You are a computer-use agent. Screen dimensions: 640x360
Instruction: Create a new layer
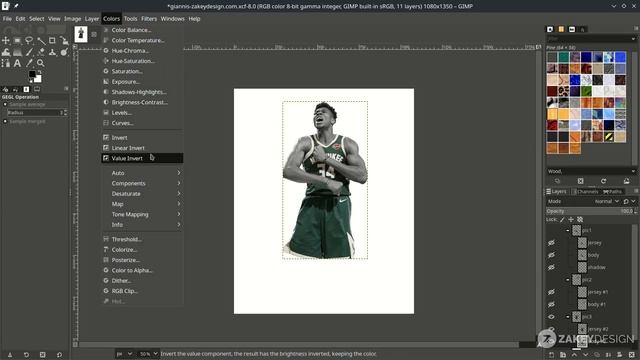tap(551, 355)
